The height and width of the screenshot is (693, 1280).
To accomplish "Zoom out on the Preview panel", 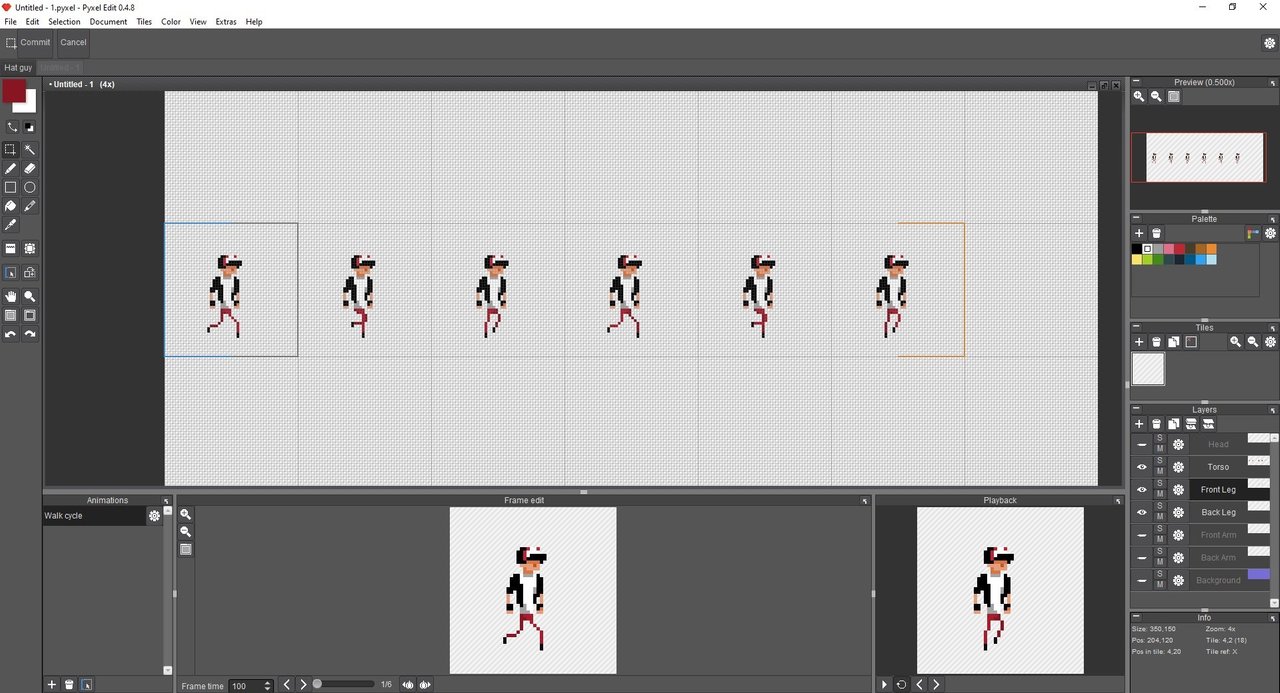I will (1156, 96).
